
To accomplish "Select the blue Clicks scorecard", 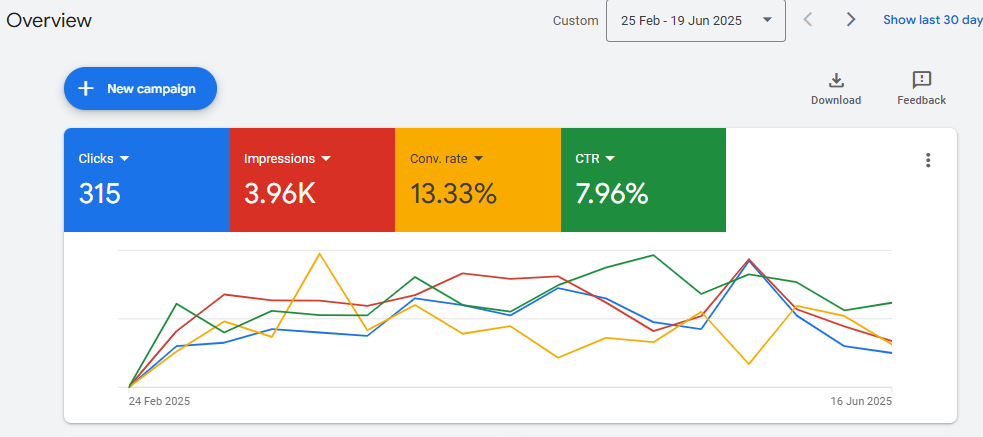I will [146, 180].
